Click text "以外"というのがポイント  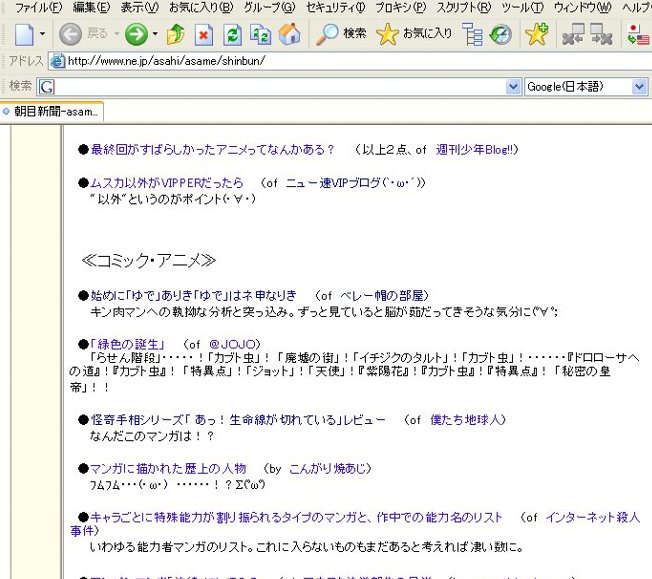click(x=173, y=199)
